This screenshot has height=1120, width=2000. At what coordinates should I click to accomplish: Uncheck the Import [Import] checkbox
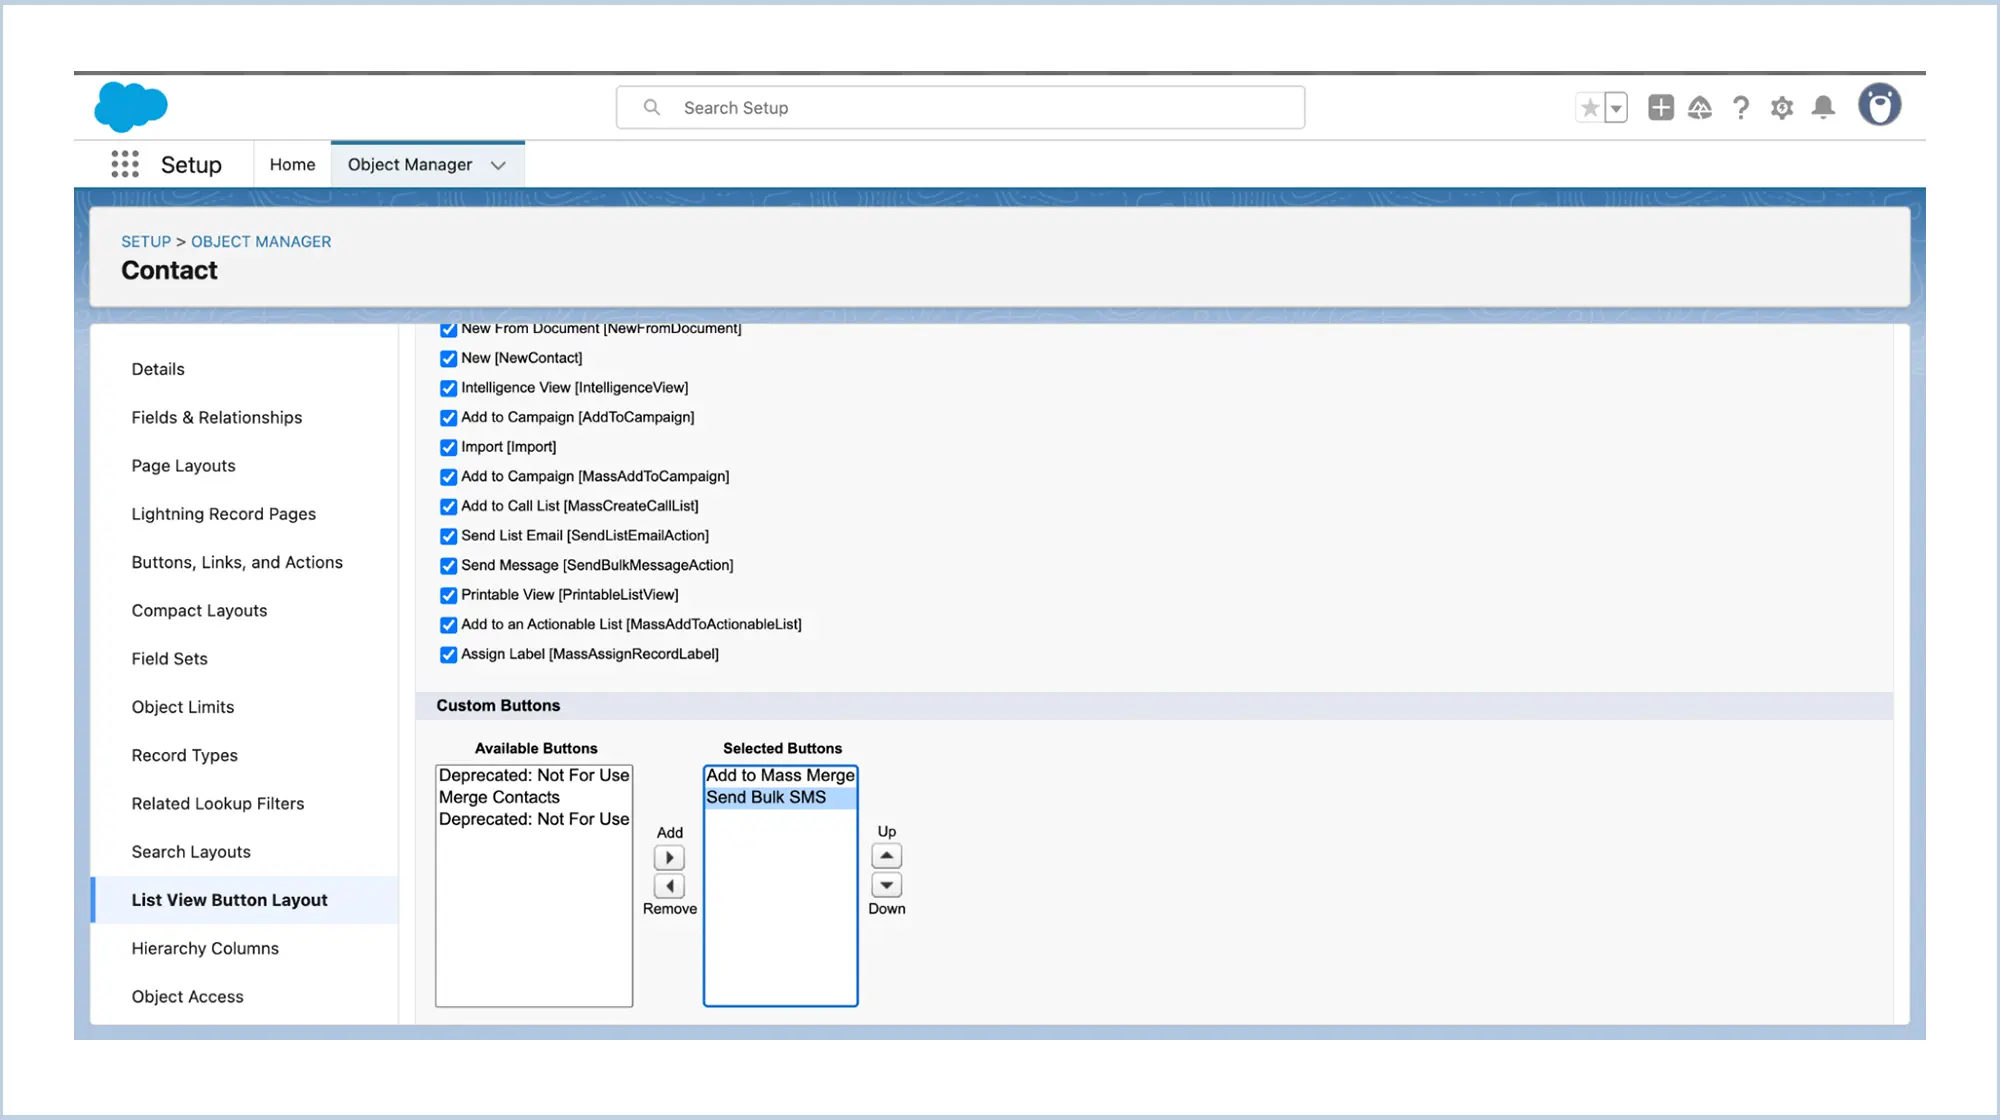click(449, 447)
